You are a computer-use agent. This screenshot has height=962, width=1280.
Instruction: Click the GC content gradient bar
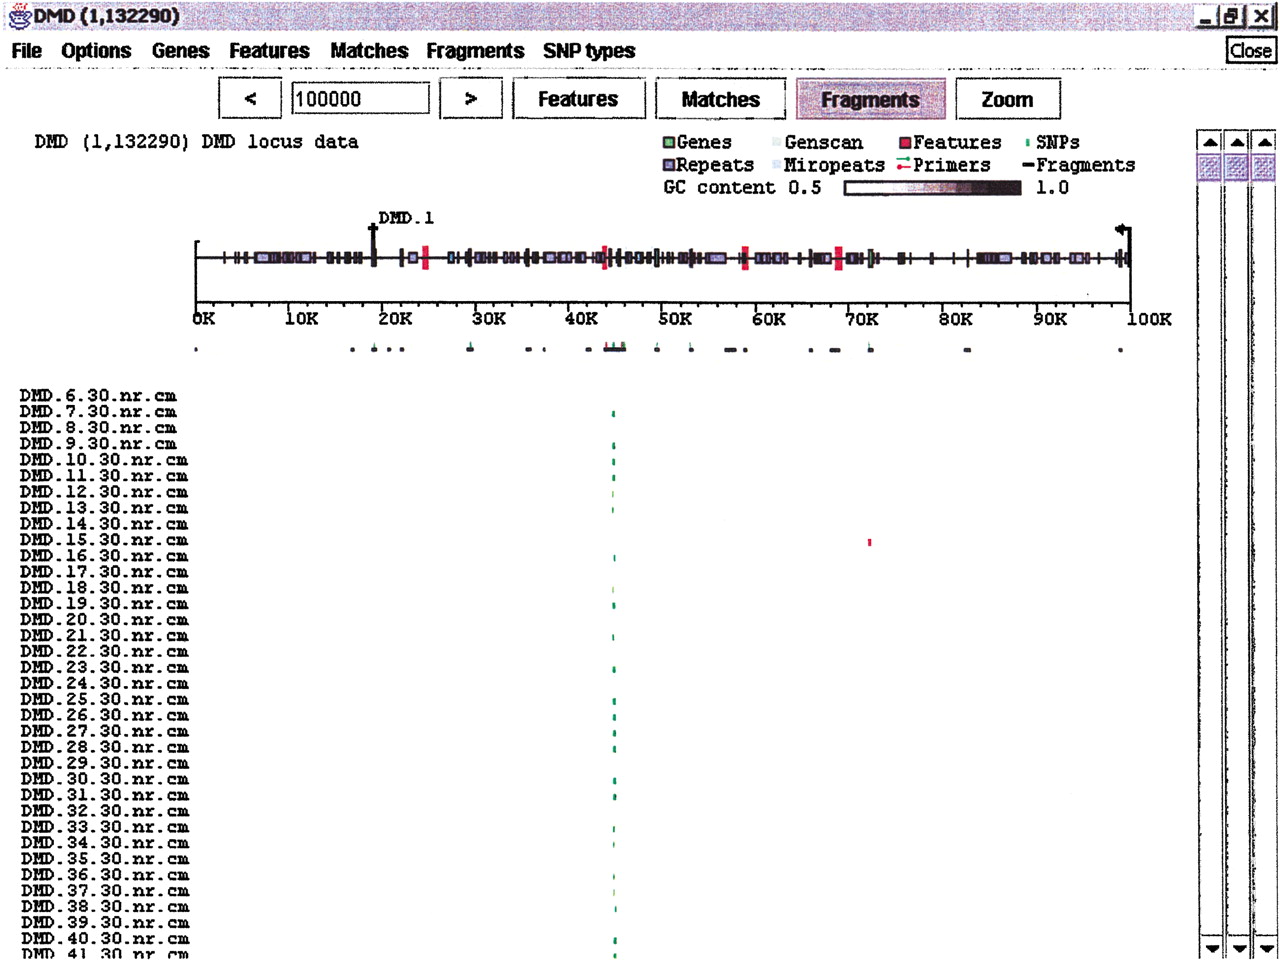point(933,188)
